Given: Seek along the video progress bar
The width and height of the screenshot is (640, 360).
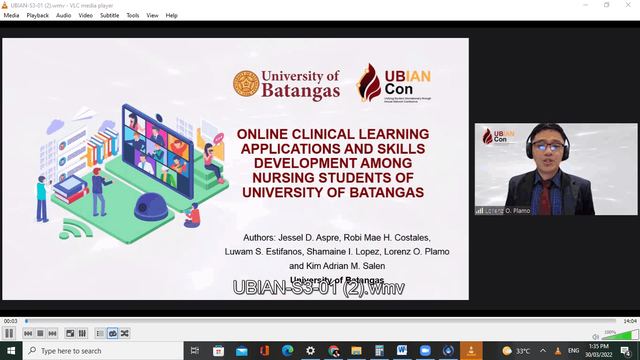Looking at the screenshot, I should (x=320, y=321).
